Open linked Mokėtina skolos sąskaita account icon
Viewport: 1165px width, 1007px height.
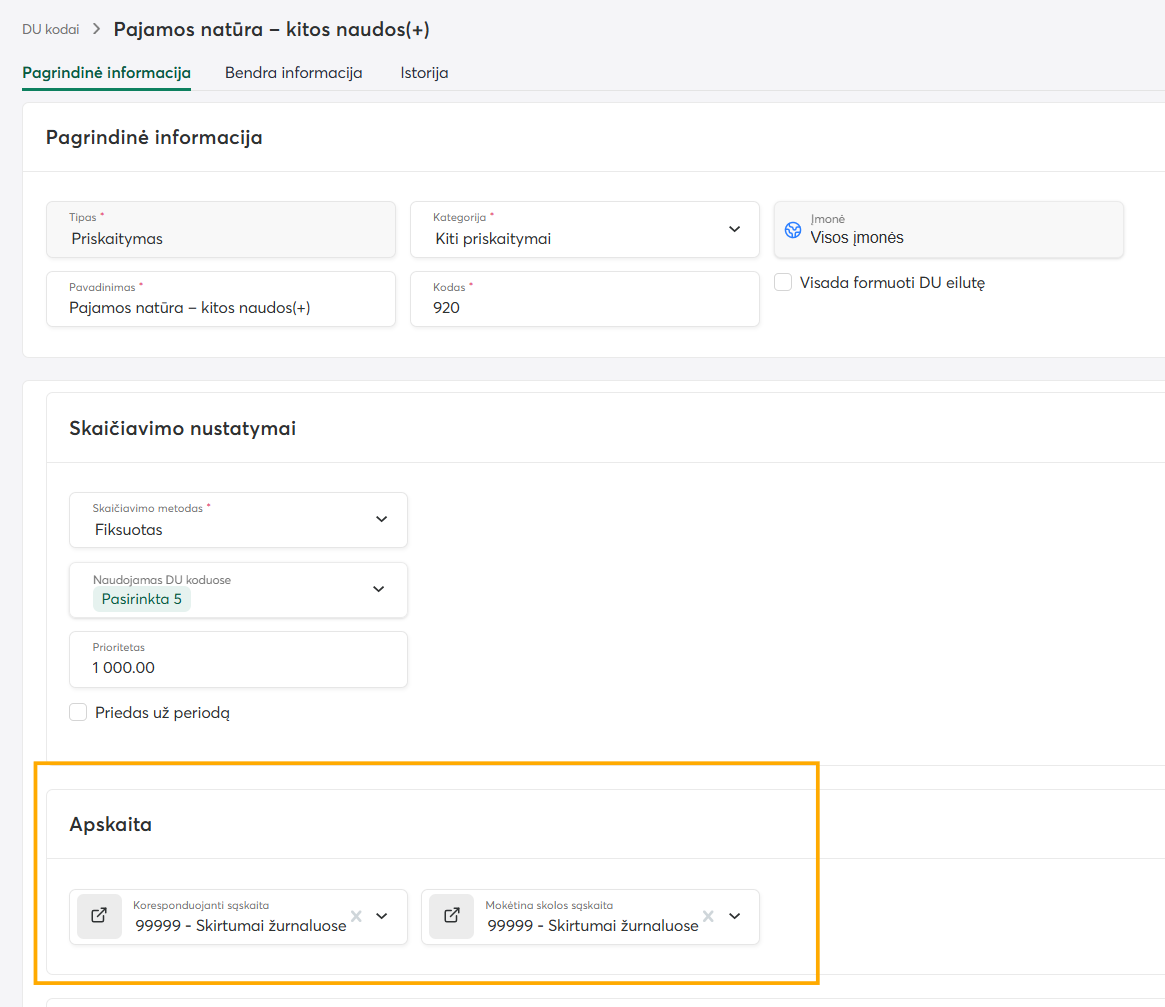click(x=451, y=916)
